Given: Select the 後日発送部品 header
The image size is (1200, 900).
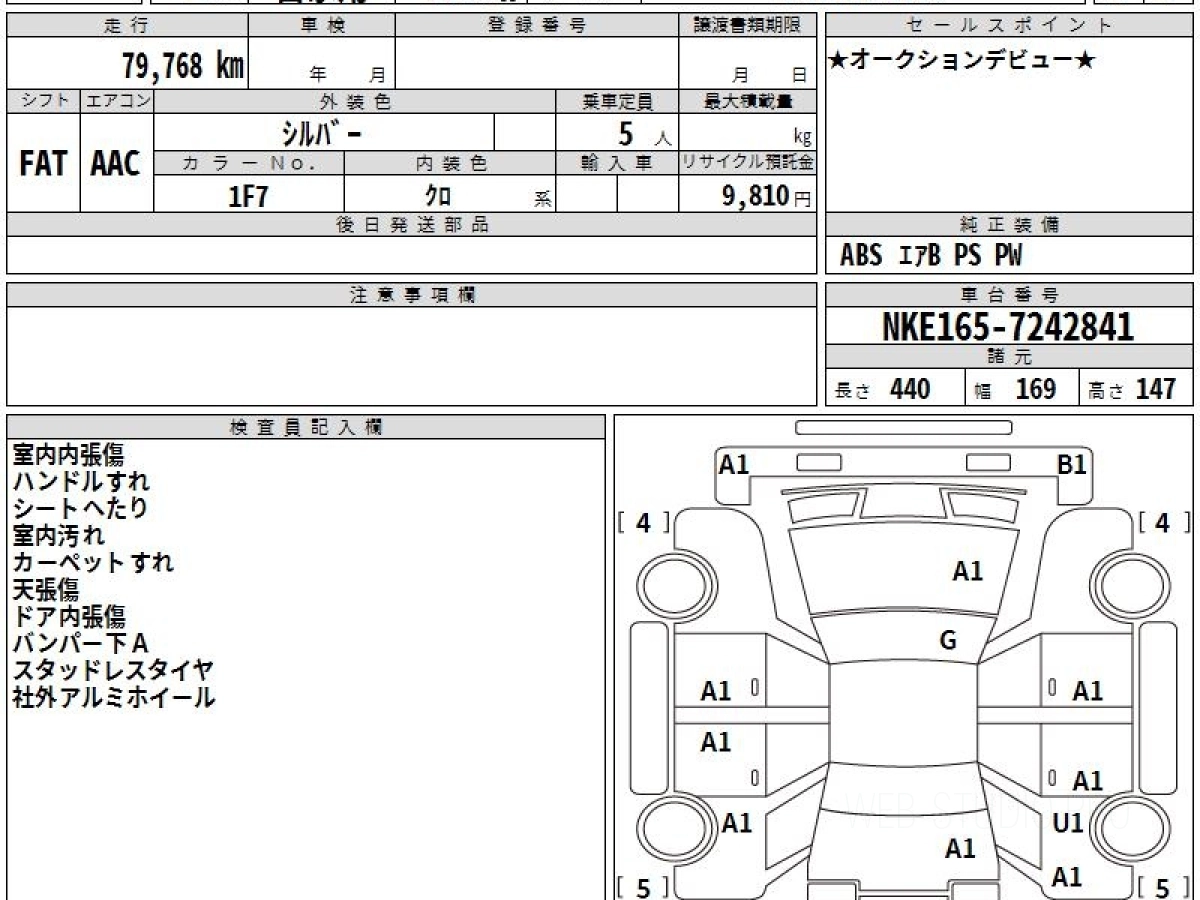Looking at the screenshot, I should click(411, 225).
